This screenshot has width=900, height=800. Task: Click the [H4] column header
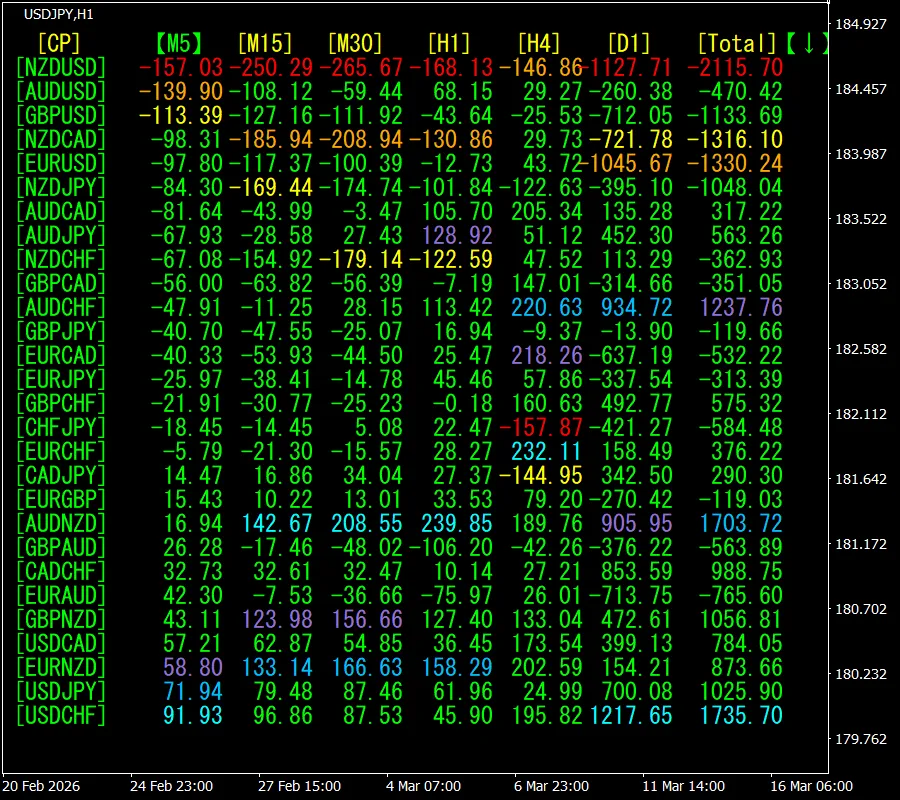click(539, 43)
